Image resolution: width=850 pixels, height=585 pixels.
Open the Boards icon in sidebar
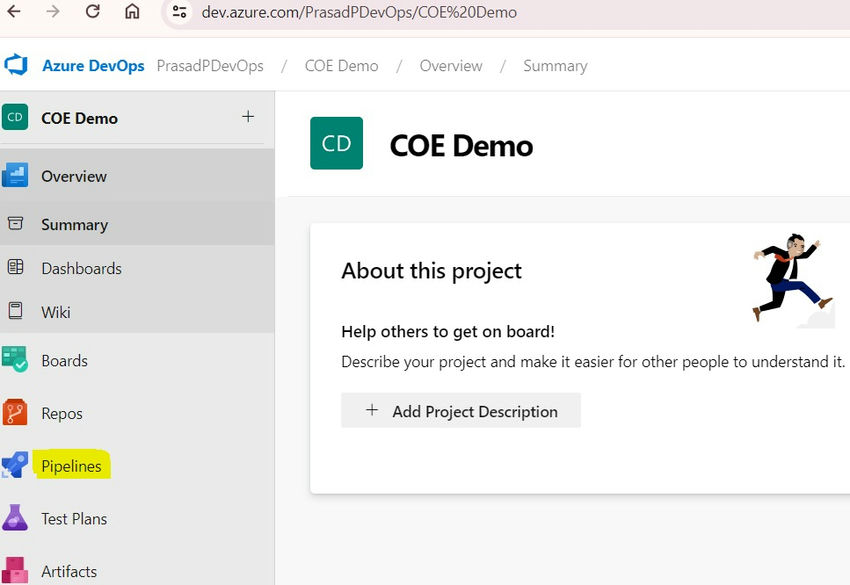(x=15, y=359)
